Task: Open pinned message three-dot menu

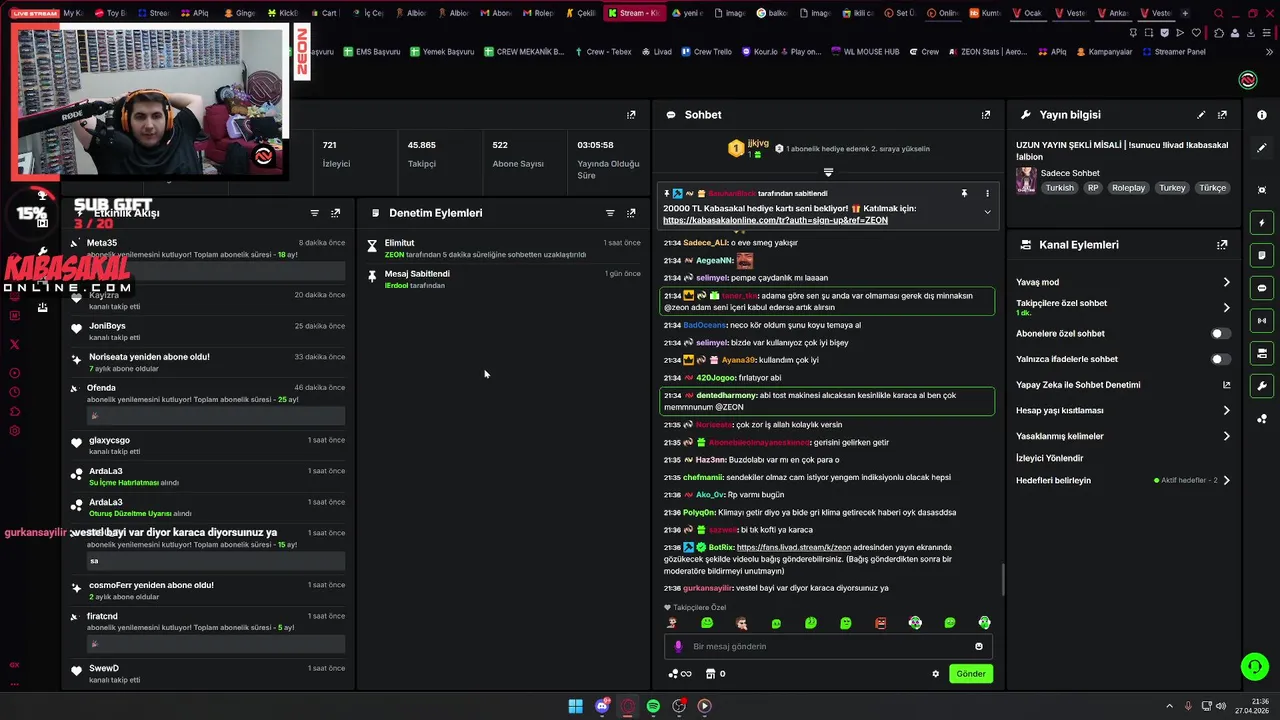Action: (987, 193)
